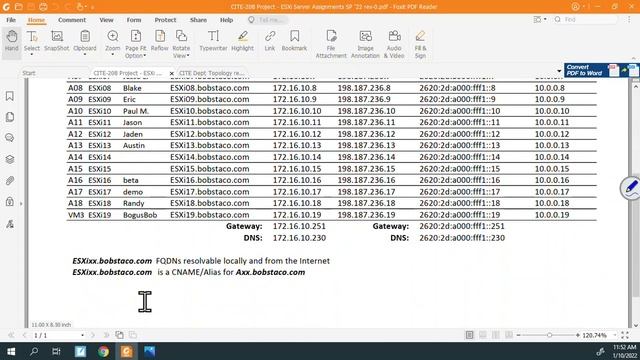The width and height of the screenshot is (640, 360).
Task: Switch to the Start document tab
Action: pyautogui.click(x=29, y=73)
